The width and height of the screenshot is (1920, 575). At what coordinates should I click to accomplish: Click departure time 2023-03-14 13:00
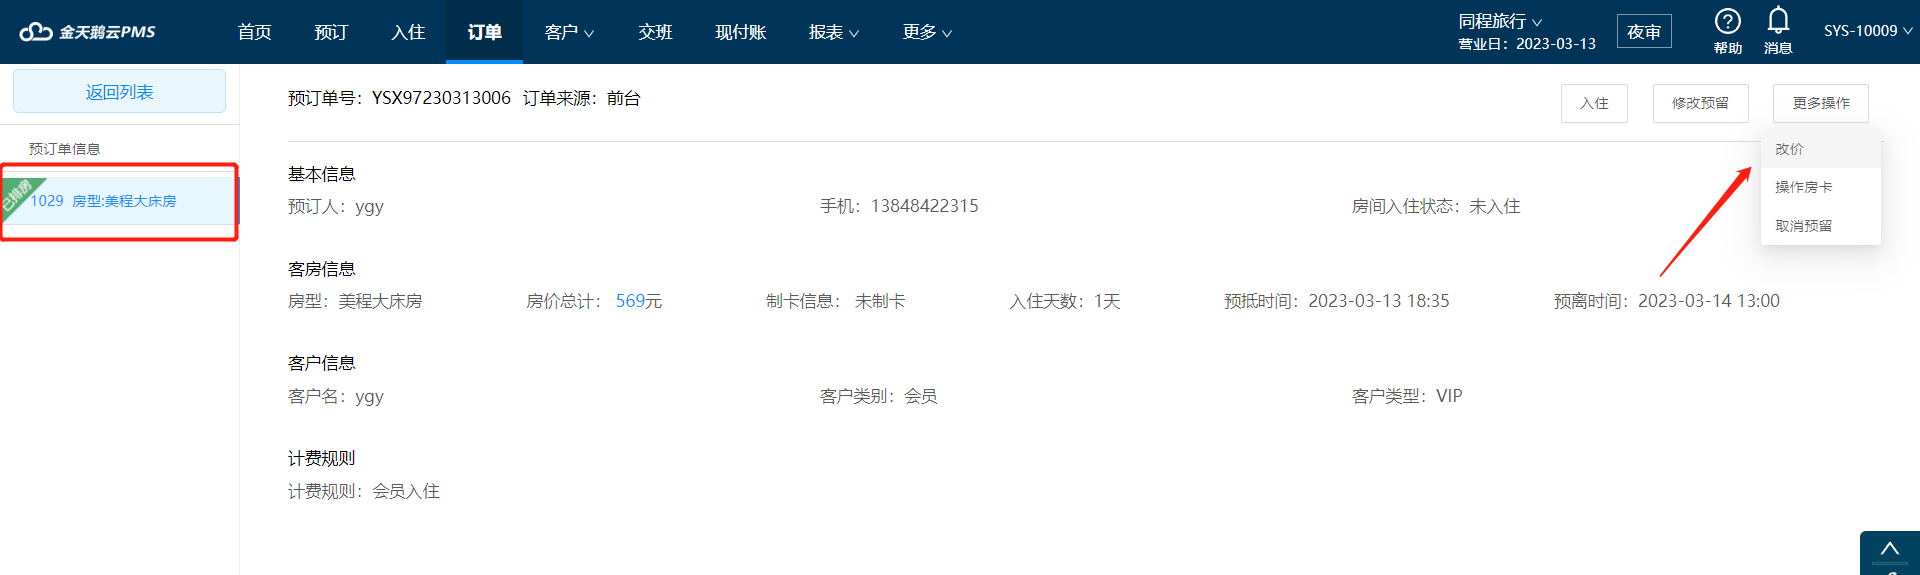[x=1709, y=301]
